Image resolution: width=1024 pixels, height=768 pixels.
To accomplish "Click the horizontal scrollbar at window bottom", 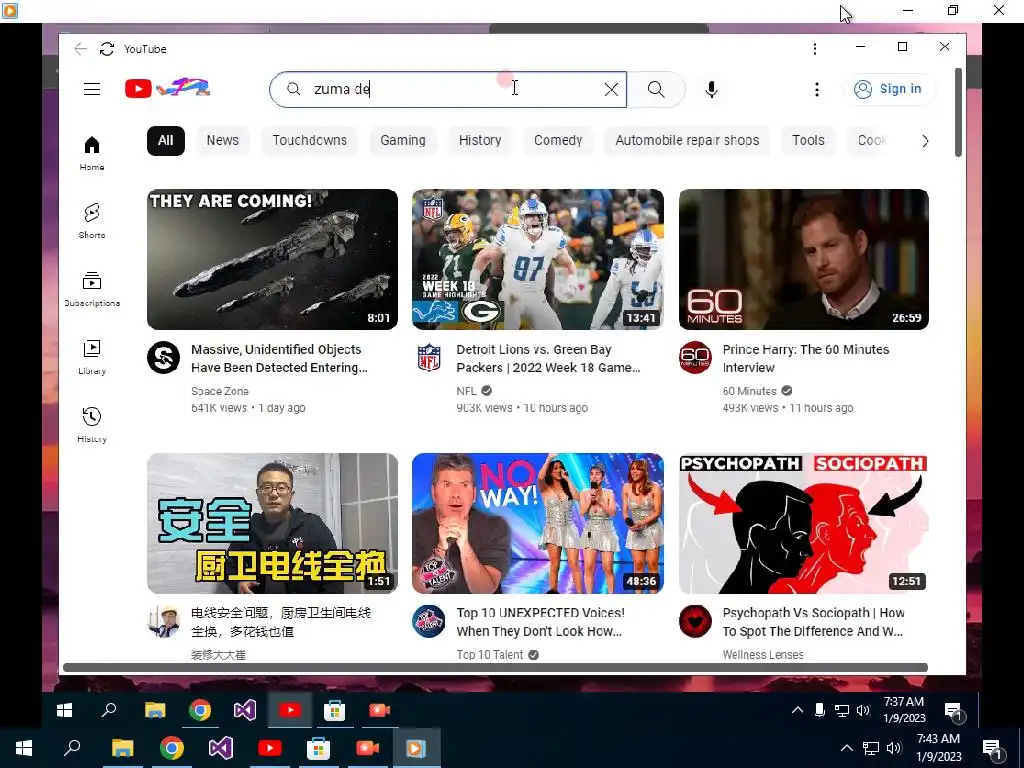I will pyautogui.click(x=495, y=667).
